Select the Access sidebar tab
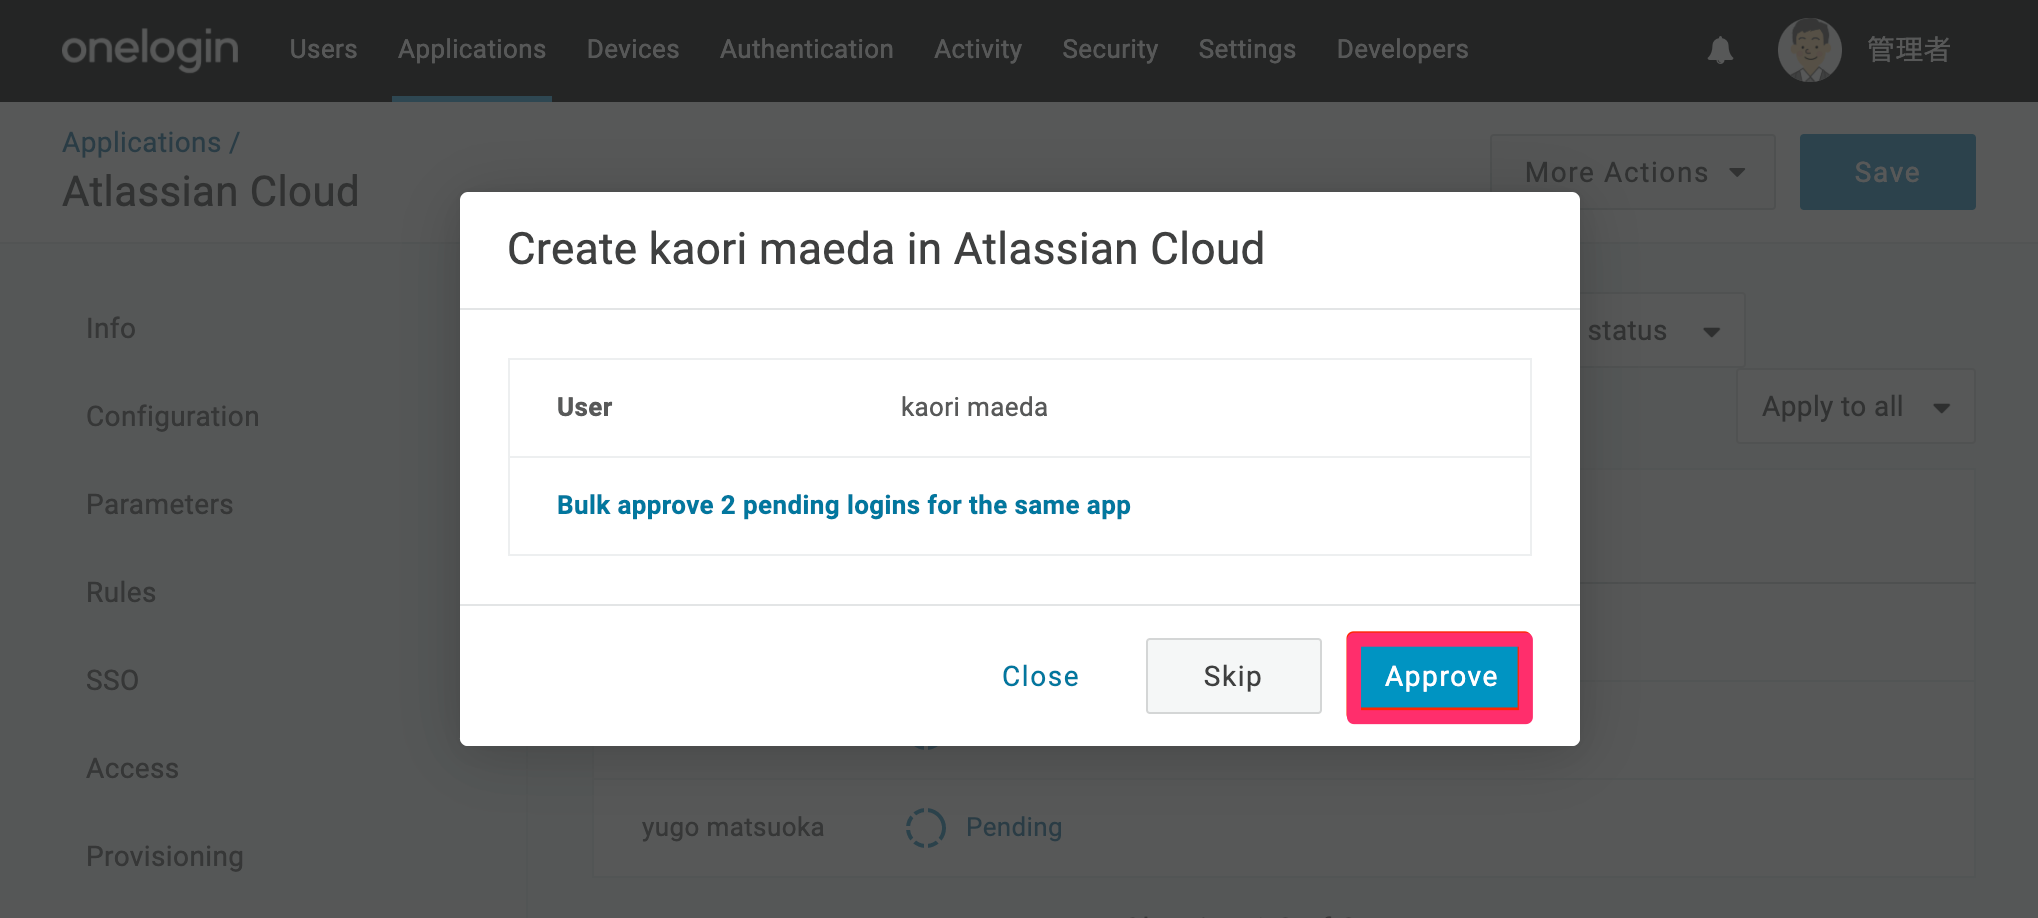The image size is (2038, 918). click(132, 768)
